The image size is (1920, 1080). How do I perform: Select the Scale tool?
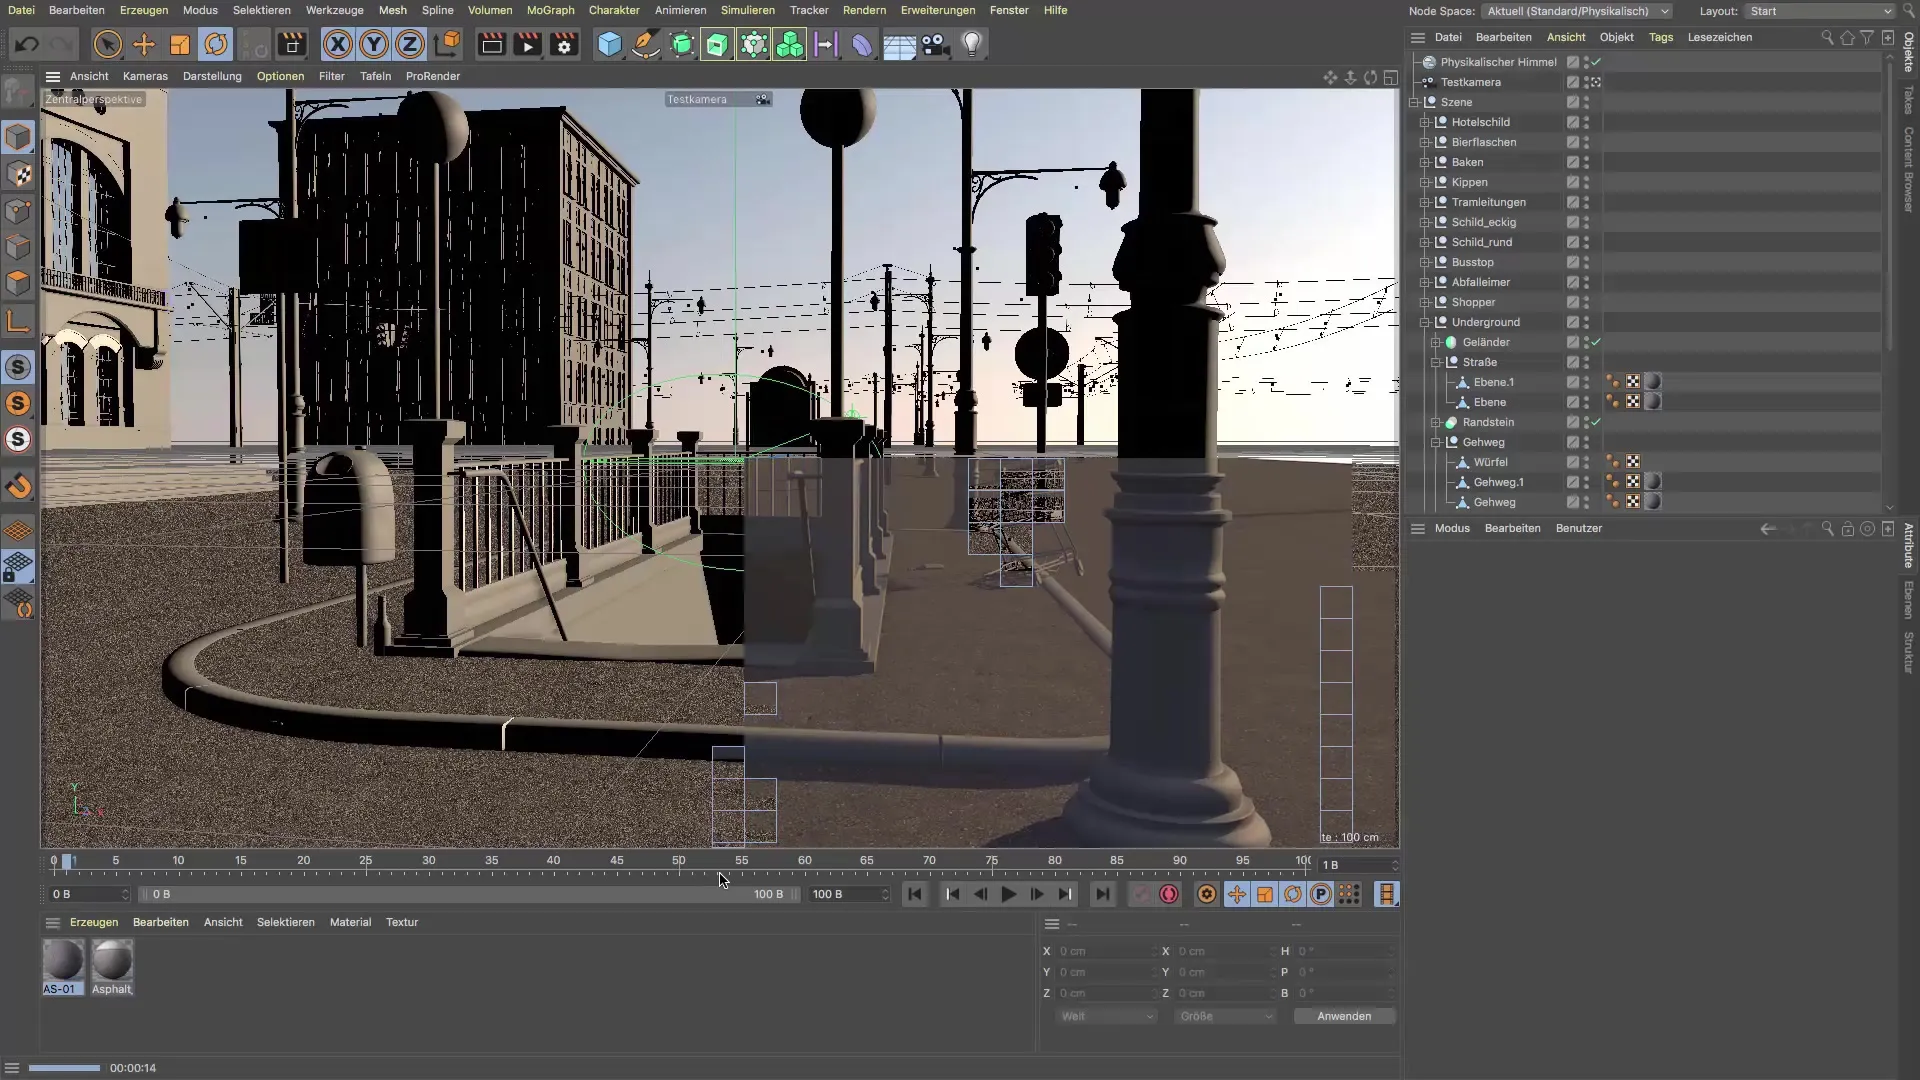(x=180, y=44)
